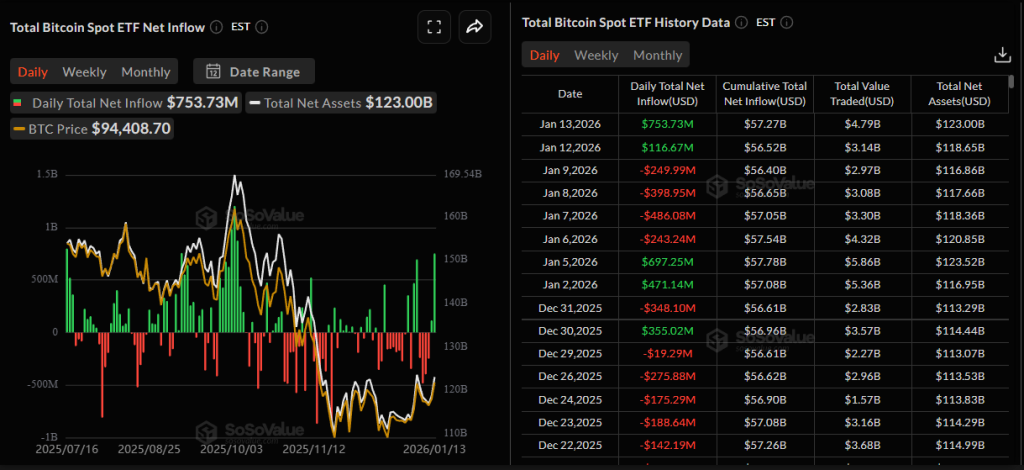Image resolution: width=1024 pixels, height=470 pixels.
Task: Click the share arrow icon
Action: (475, 27)
